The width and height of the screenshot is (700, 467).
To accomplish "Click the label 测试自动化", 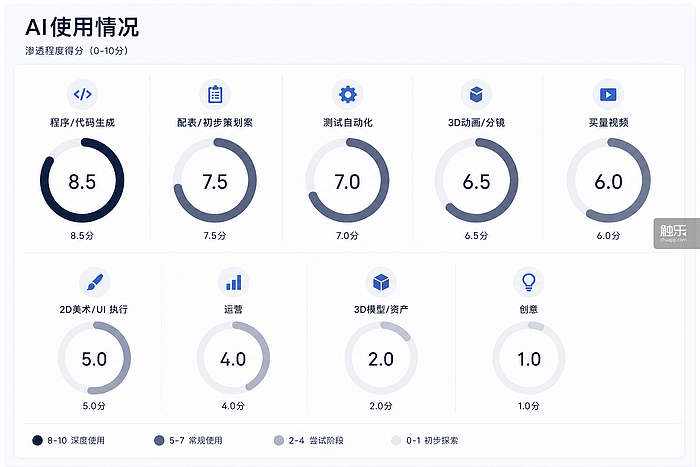I will coord(347,122).
